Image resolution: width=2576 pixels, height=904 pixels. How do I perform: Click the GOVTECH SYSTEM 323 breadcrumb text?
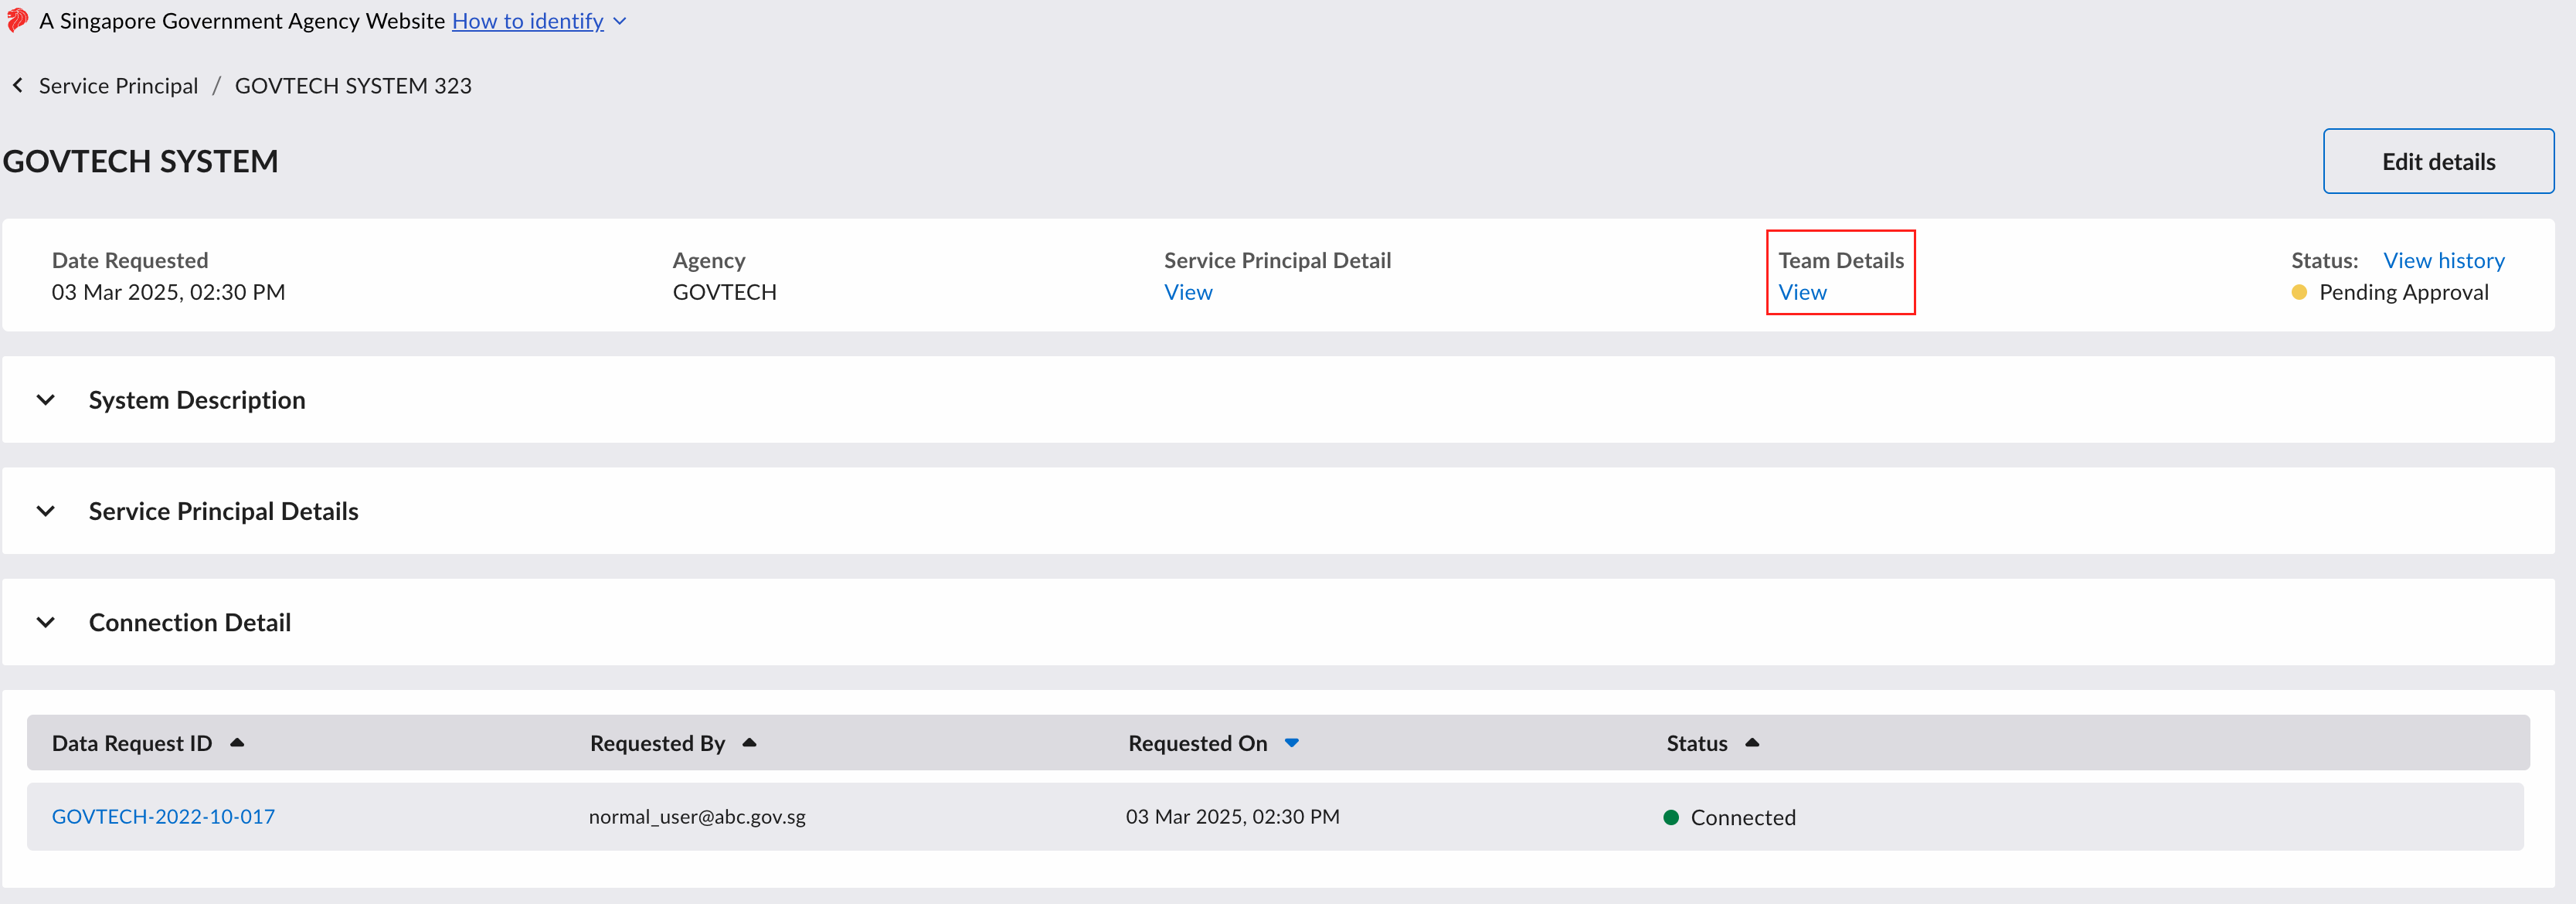353,86
